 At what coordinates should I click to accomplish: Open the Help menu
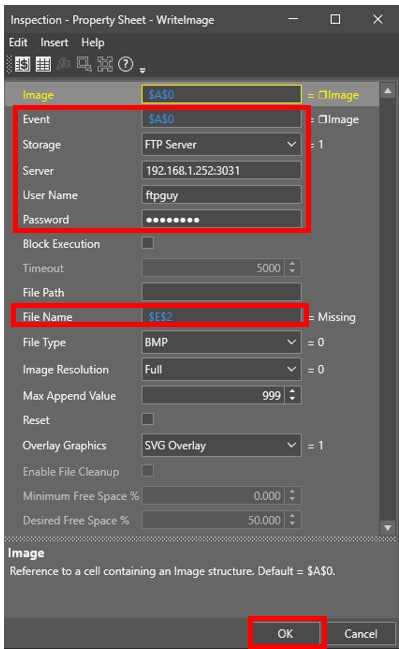(x=93, y=42)
